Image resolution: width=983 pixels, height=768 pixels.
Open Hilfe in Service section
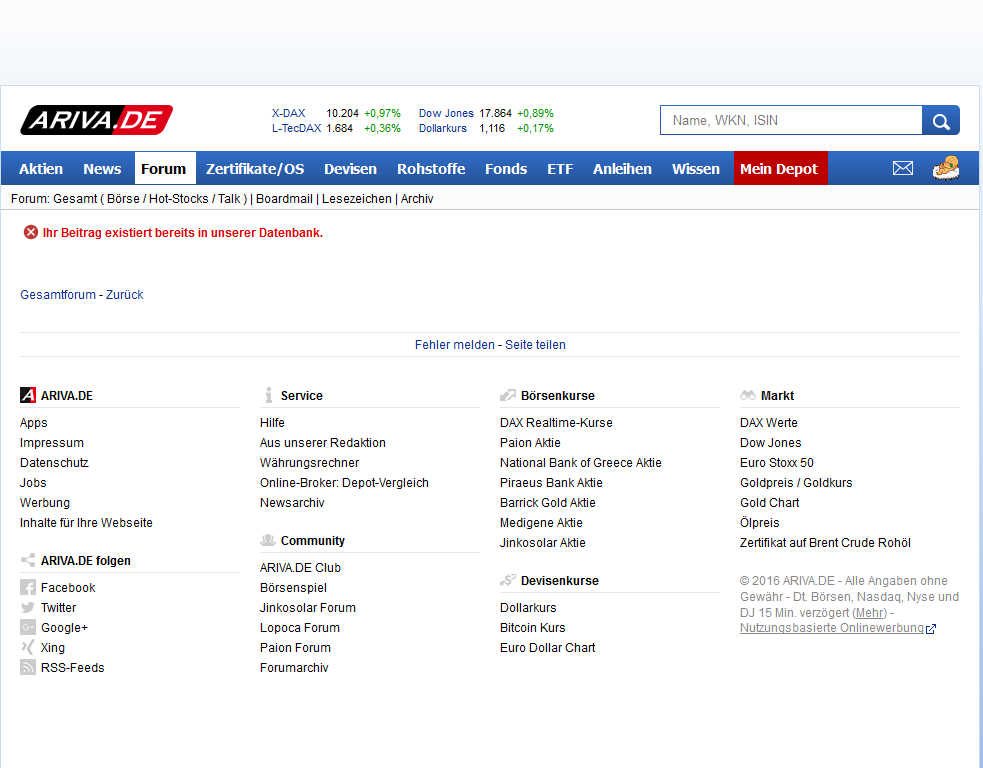point(272,423)
